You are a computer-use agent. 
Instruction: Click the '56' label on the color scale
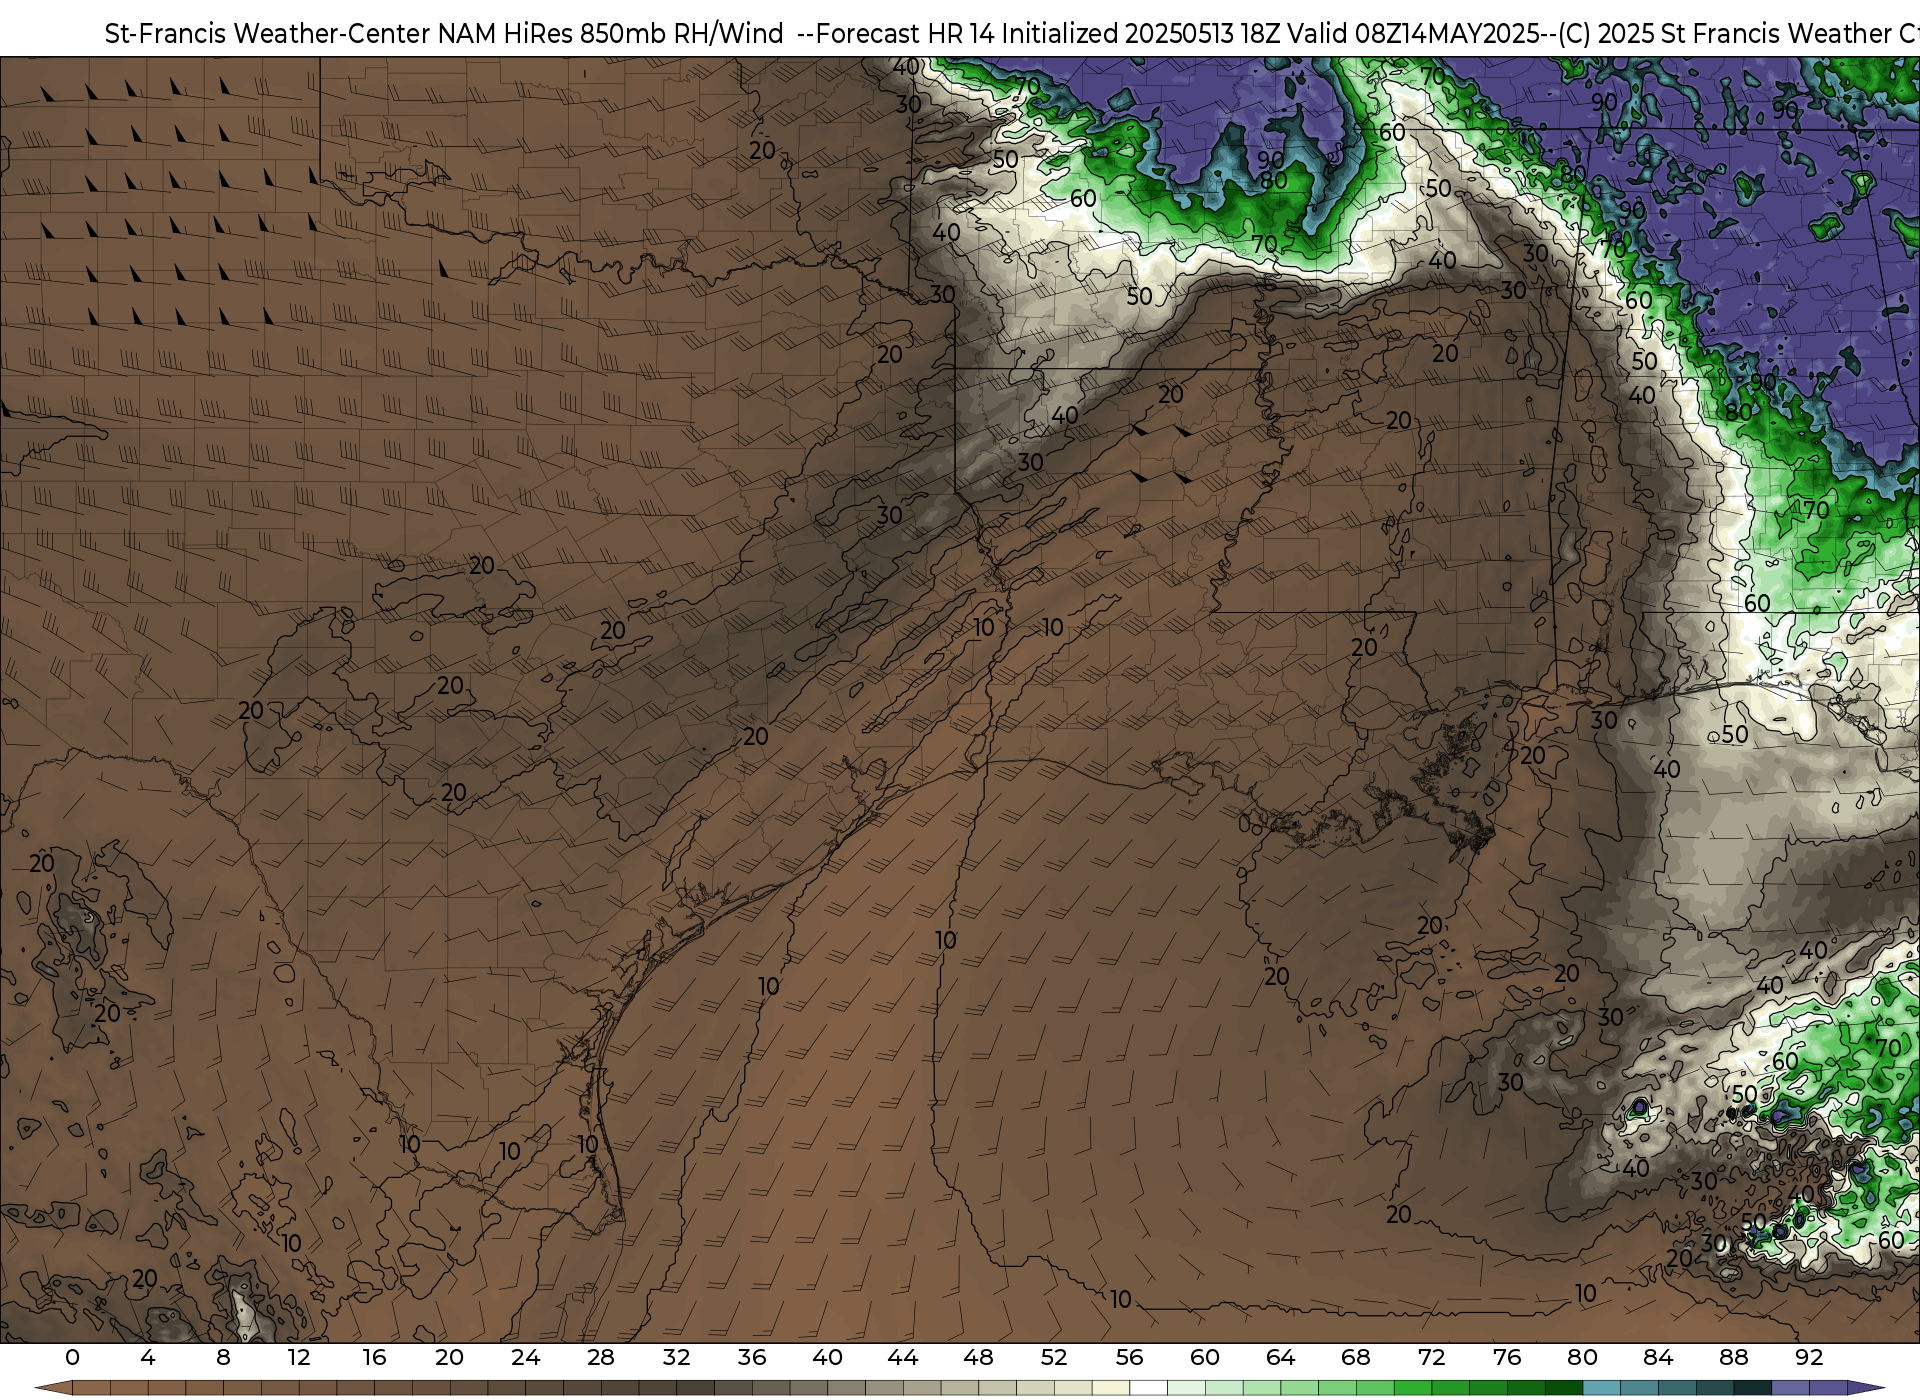pyautogui.click(x=1129, y=1357)
